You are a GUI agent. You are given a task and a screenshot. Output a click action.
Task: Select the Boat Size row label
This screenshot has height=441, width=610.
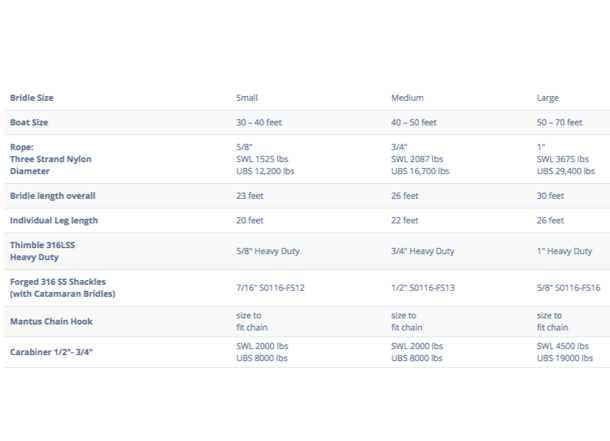coord(29,122)
